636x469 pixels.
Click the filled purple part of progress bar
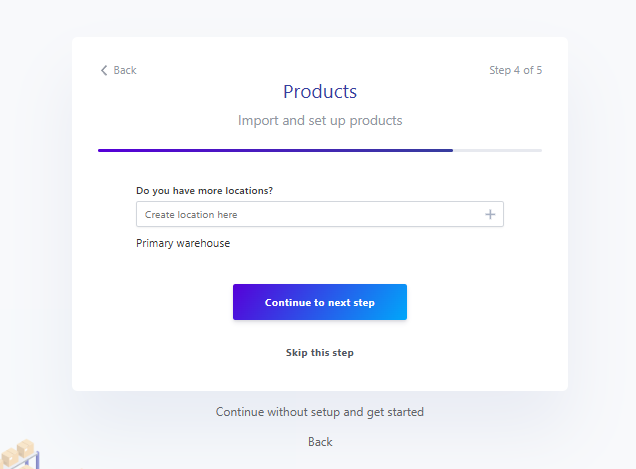coord(275,150)
